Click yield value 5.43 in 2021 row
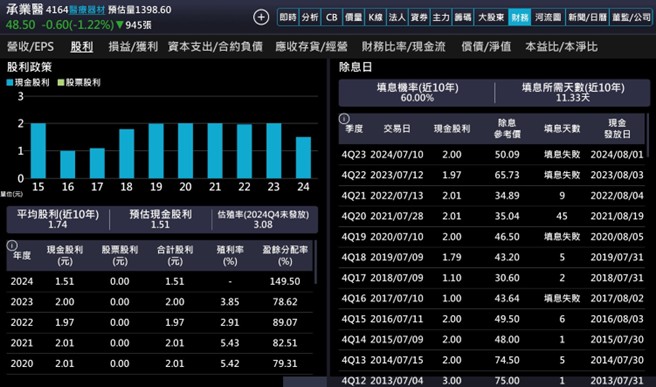This screenshot has width=656, height=387. click(x=230, y=343)
